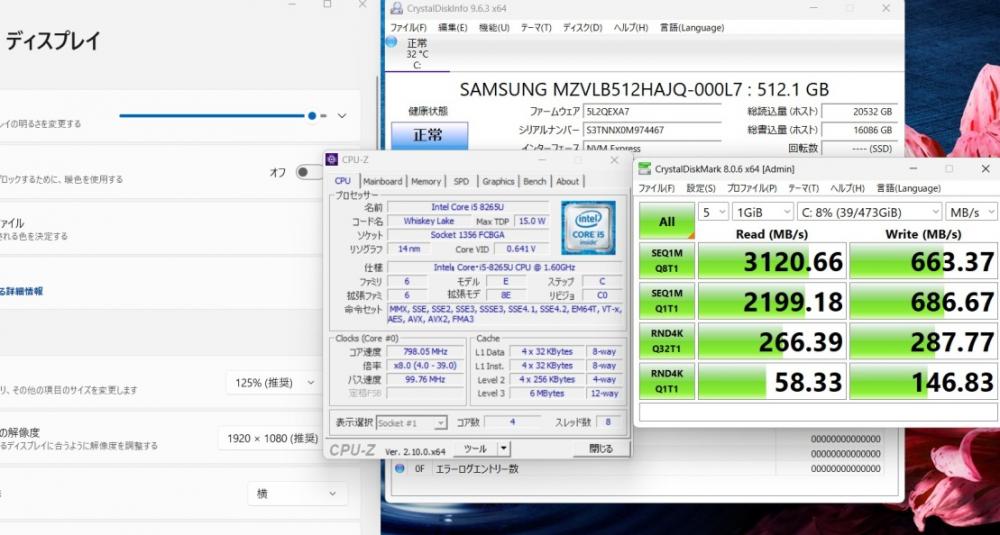Click the ツール button in CPU-Z
Viewport: 1000px width, 535px height.
[x=475, y=449]
